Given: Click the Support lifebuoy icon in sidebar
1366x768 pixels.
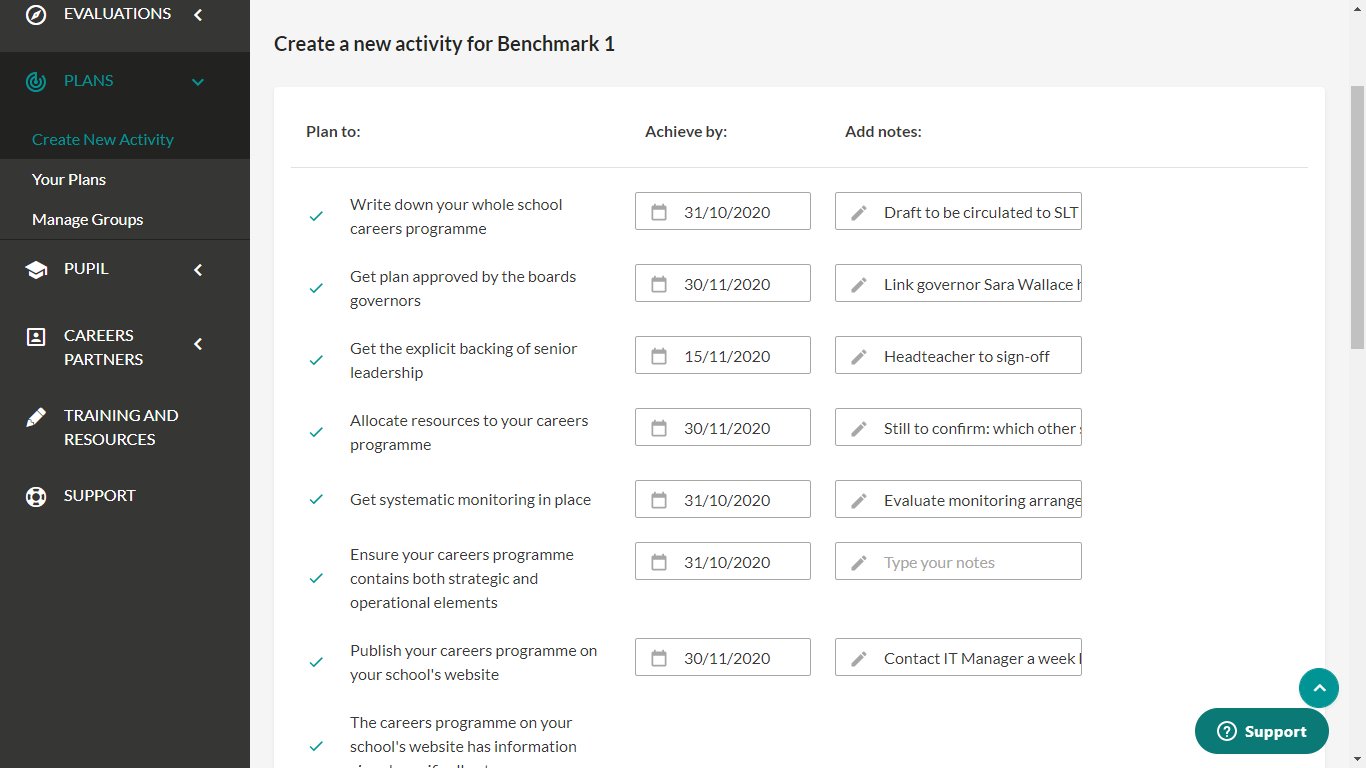Looking at the screenshot, I should pyautogui.click(x=36, y=496).
